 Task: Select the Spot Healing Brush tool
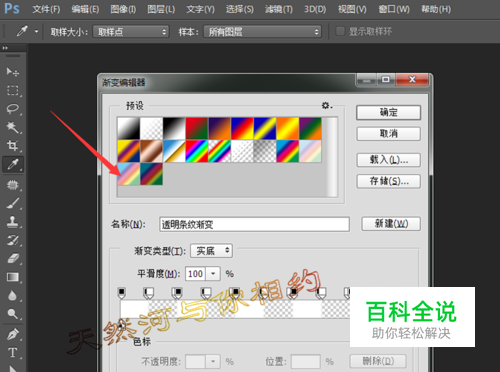13,185
